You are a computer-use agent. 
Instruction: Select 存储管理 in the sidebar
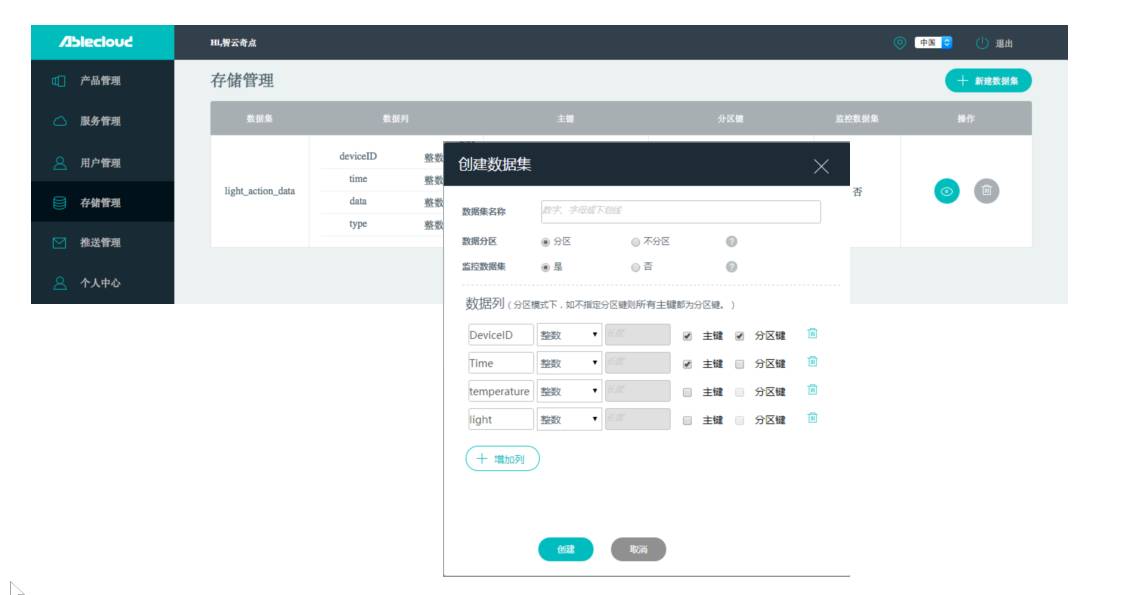(102, 203)
